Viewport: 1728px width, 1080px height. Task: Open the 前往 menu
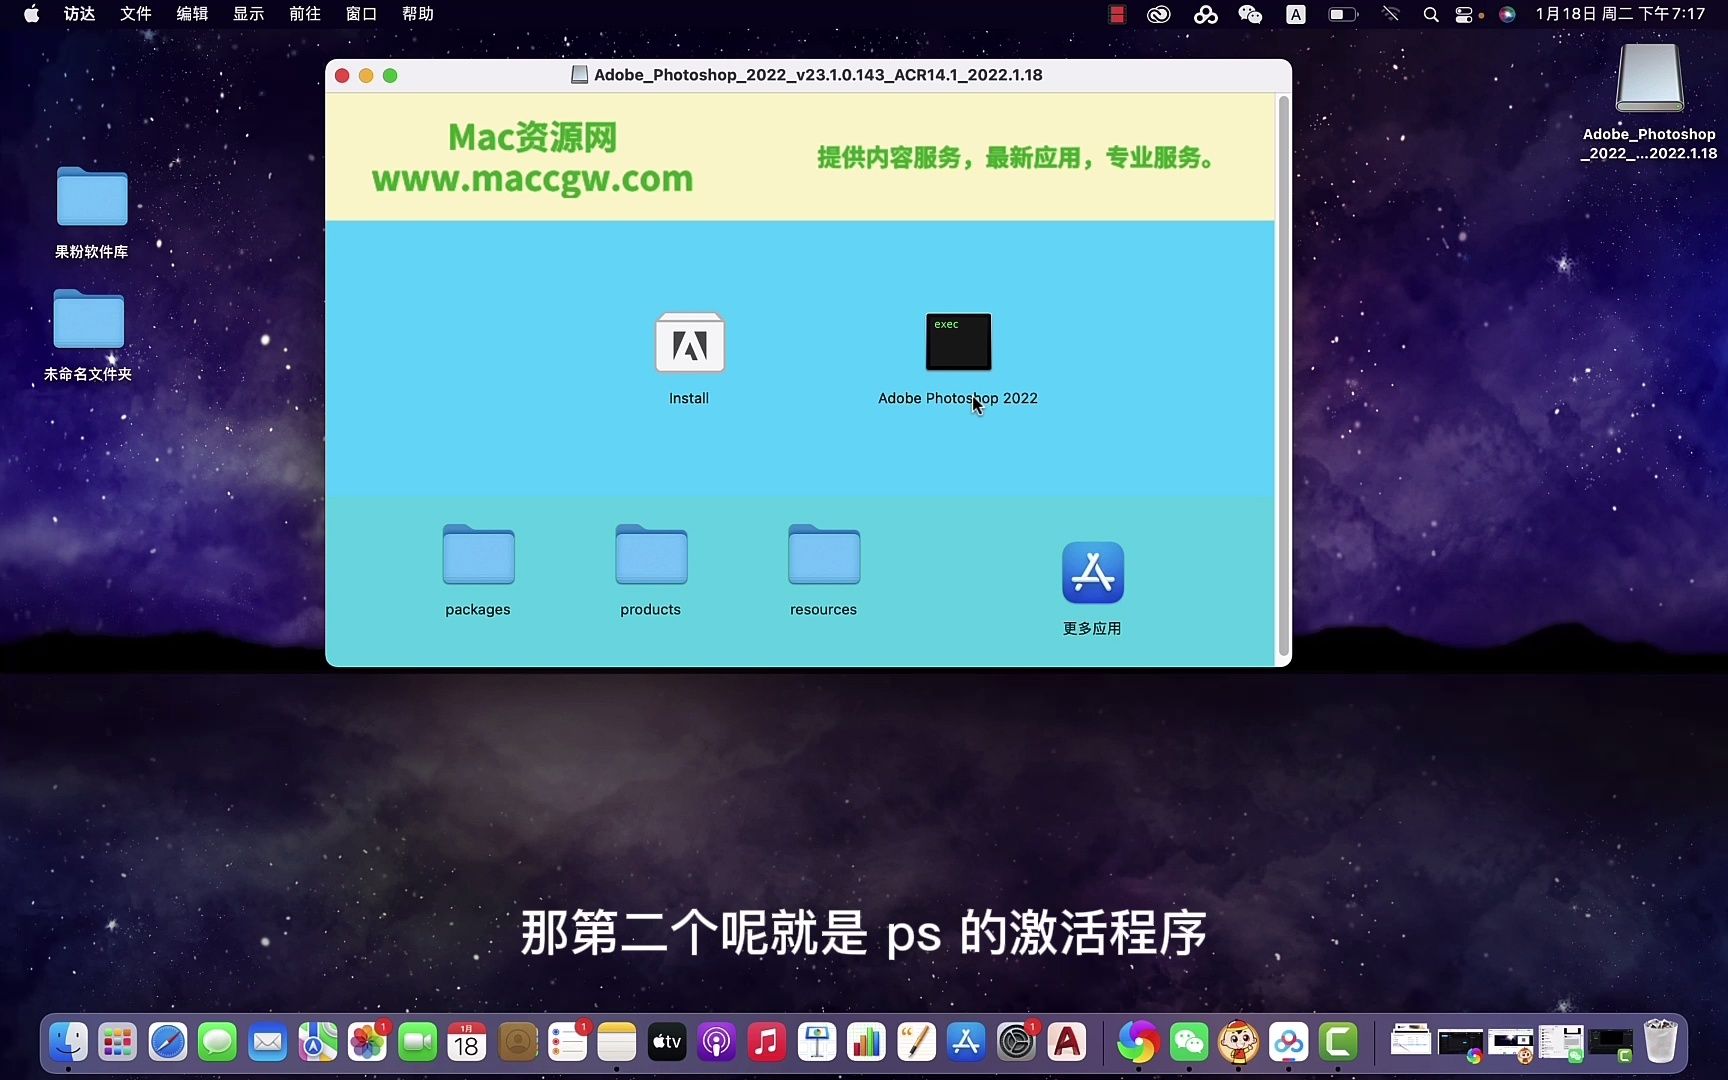click(x=305, y=14)
